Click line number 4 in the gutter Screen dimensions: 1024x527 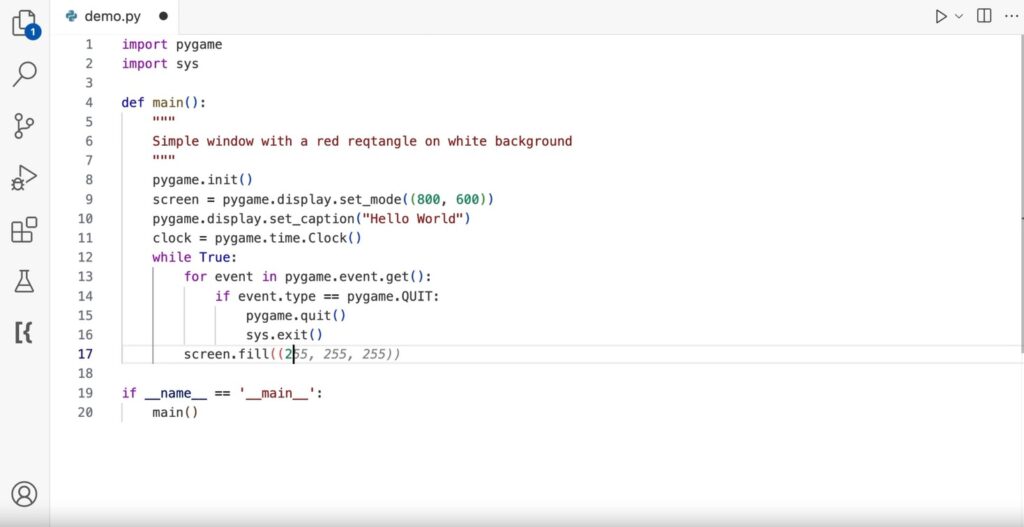[x=89, y=103]
